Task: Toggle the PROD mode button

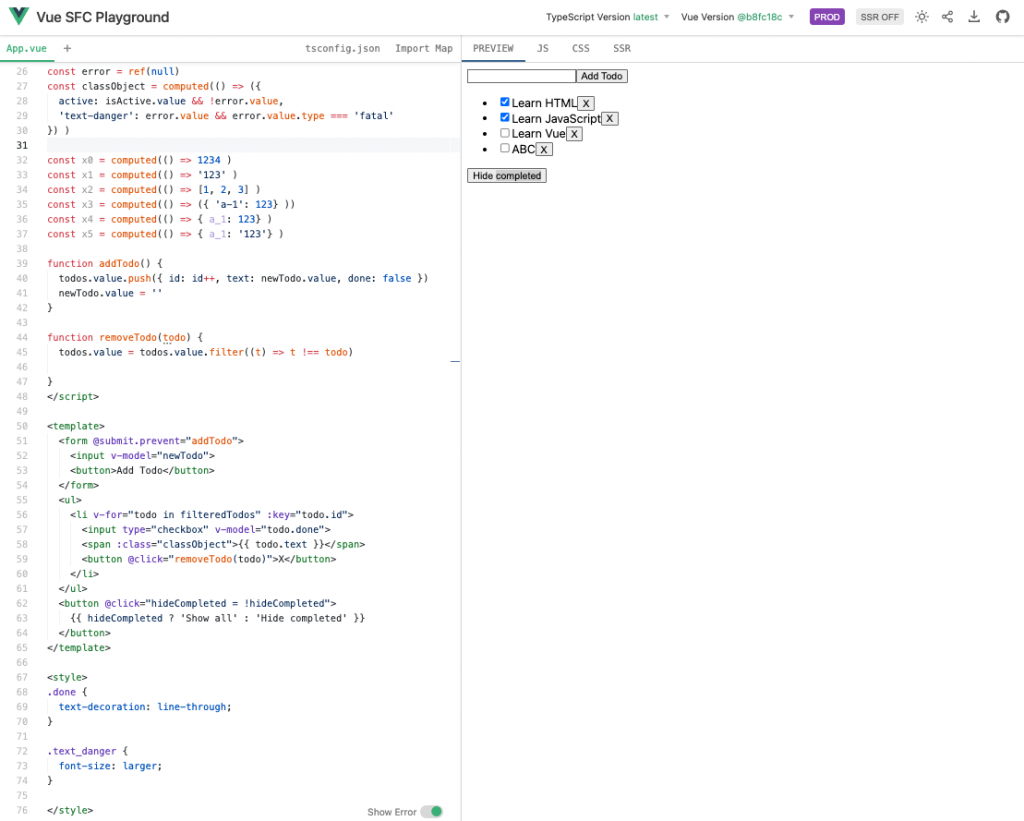Action: click(x=827, y=17)
